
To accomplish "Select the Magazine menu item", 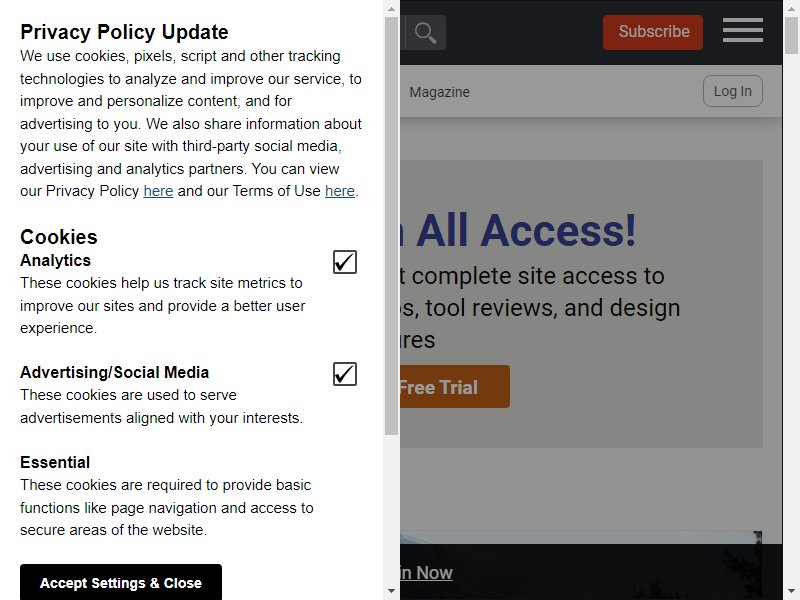I will coord(439,92).
